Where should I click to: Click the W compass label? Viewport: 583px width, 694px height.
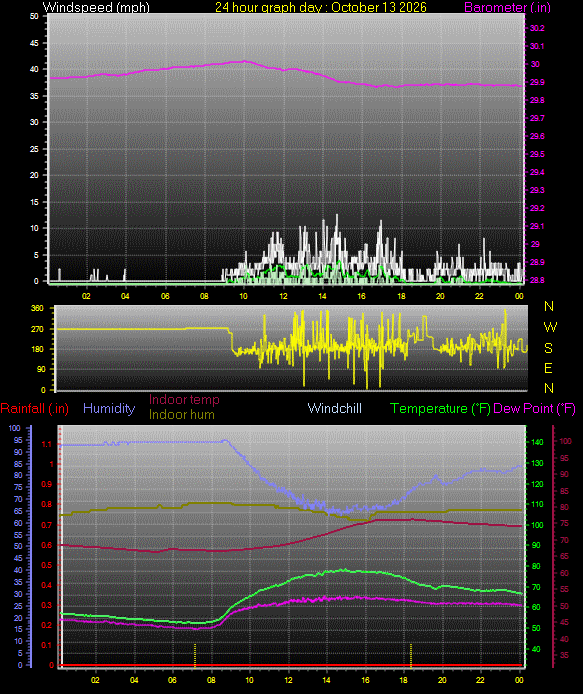(550, 327)
